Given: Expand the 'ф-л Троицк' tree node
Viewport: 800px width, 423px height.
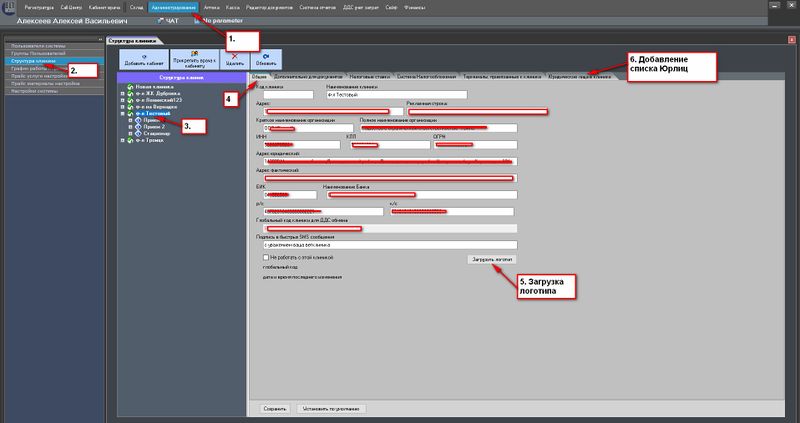Looking at the screenshot, I should 121,140.
